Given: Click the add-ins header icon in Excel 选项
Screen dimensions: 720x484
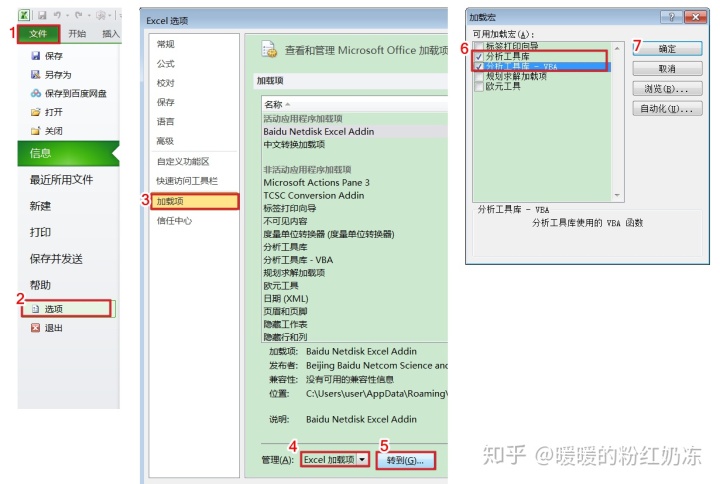Looking at the screenshot, I should tap(270, 50).
